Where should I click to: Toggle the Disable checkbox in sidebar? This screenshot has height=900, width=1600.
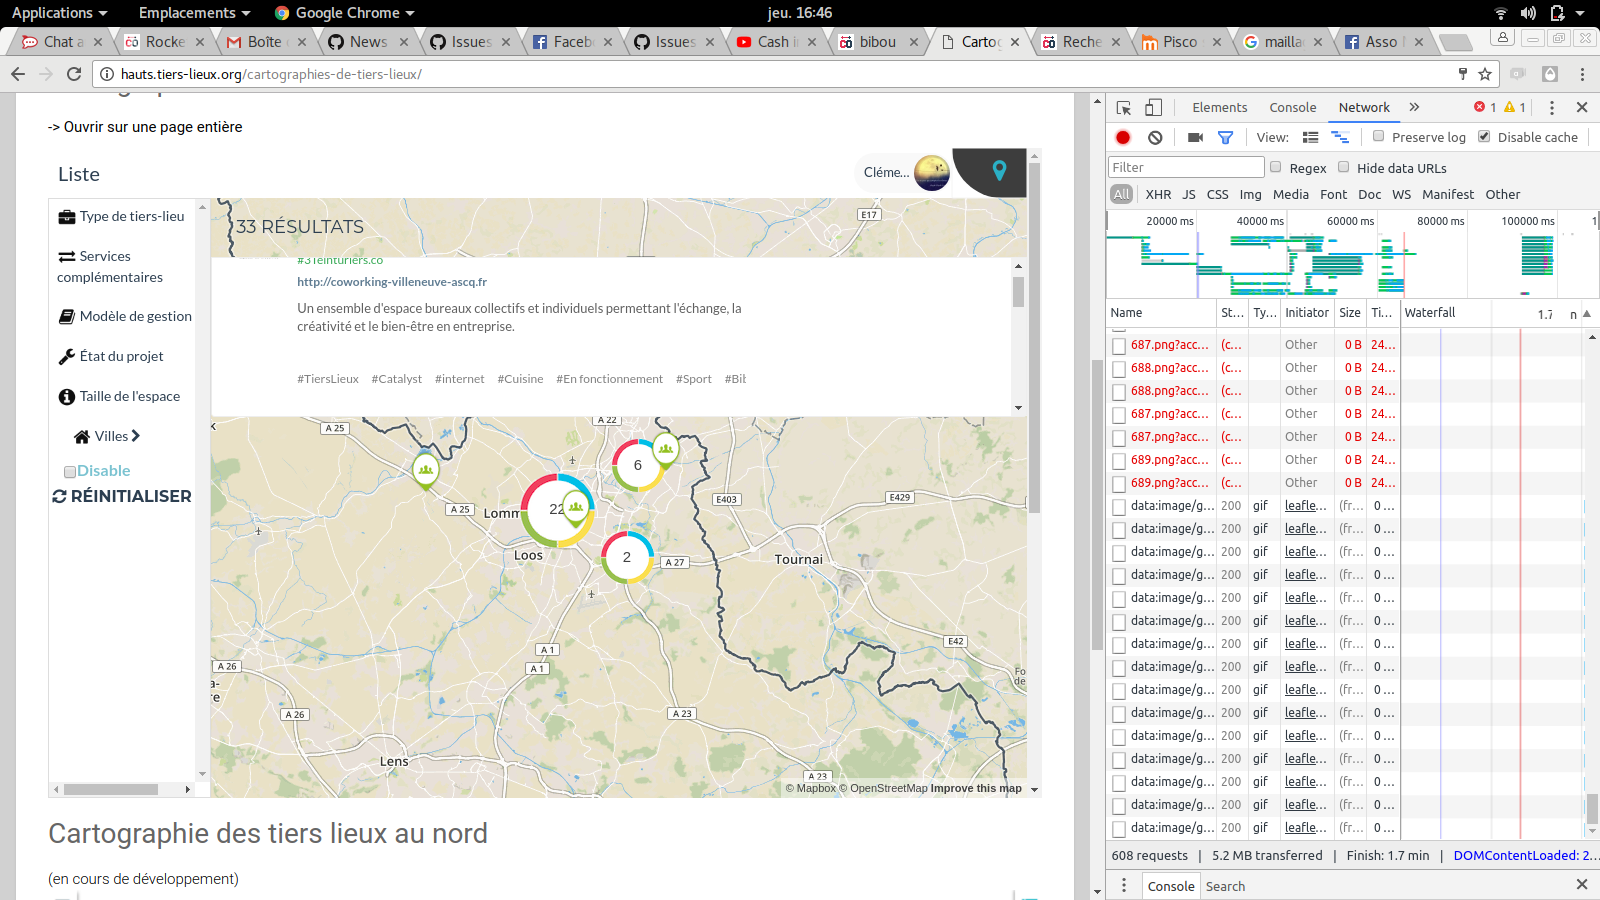click(x=70, y=472)
